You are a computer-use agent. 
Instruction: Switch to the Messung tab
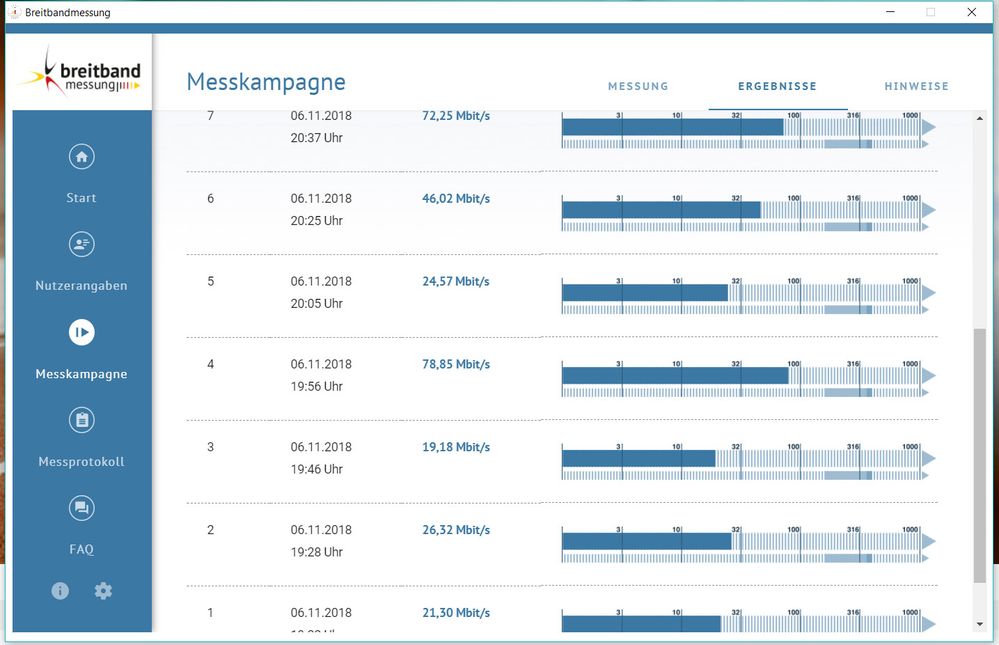[638, 86]
